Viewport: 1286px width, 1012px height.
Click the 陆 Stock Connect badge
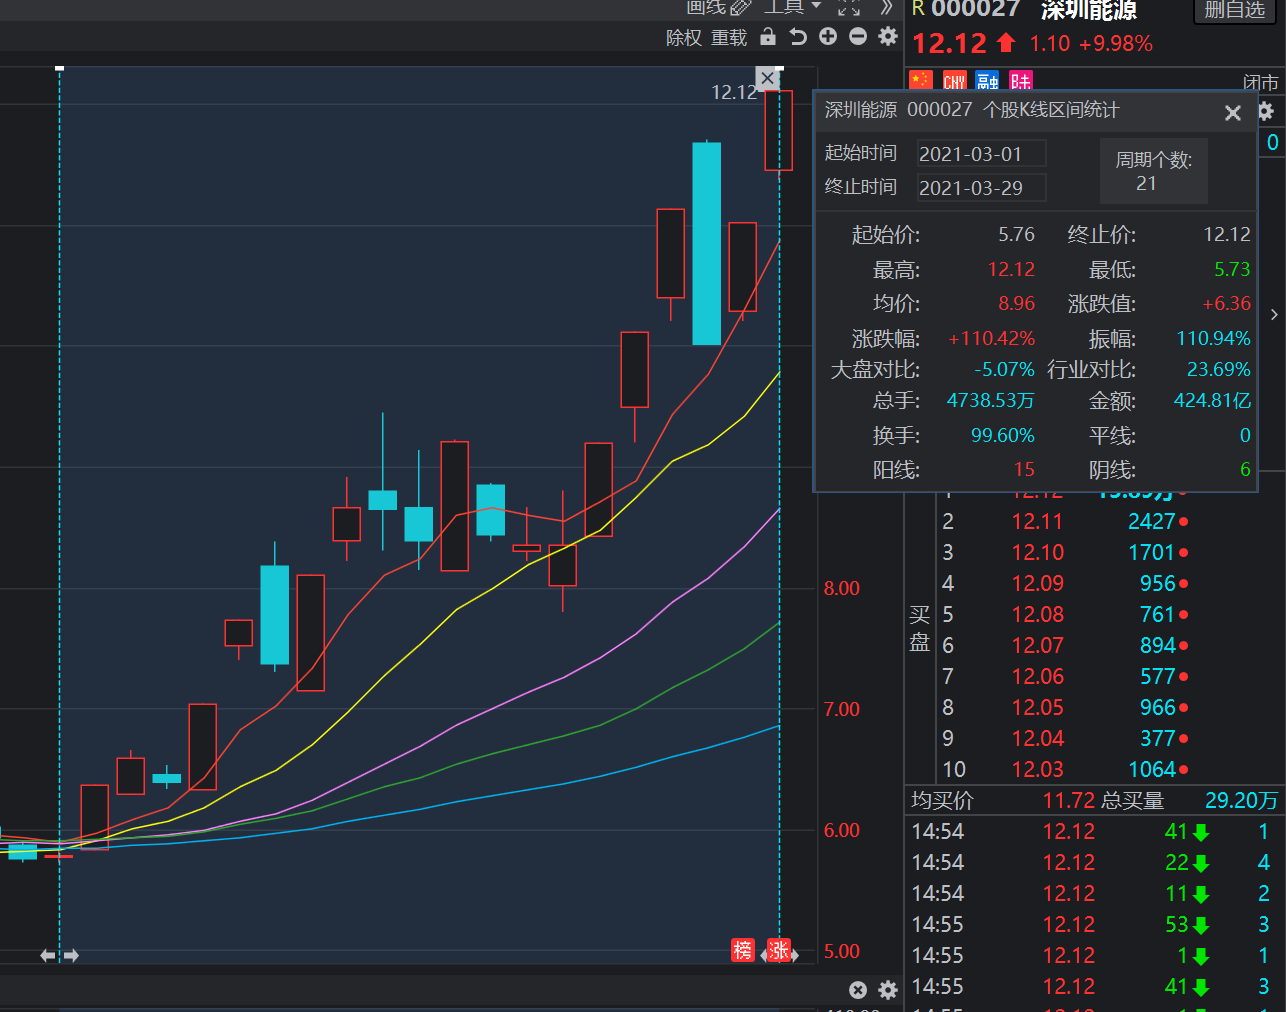coord(1020,81)
